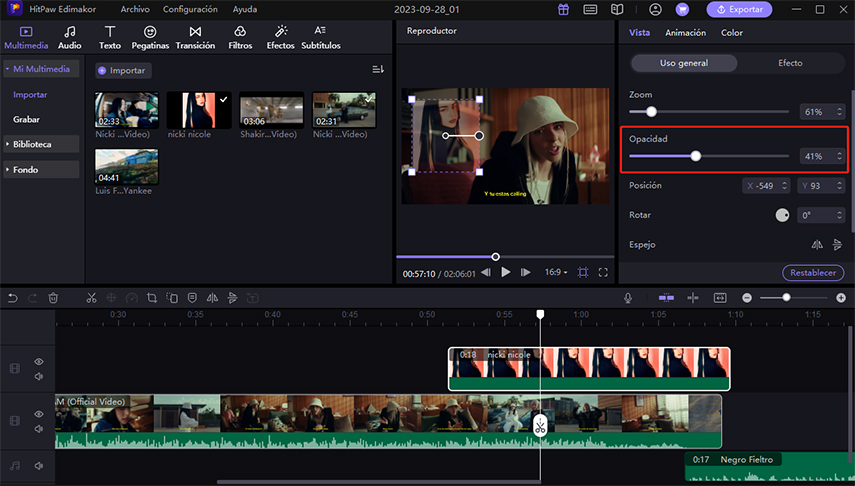
Task: Open the user account icon
Action: (x=655, y=9)
